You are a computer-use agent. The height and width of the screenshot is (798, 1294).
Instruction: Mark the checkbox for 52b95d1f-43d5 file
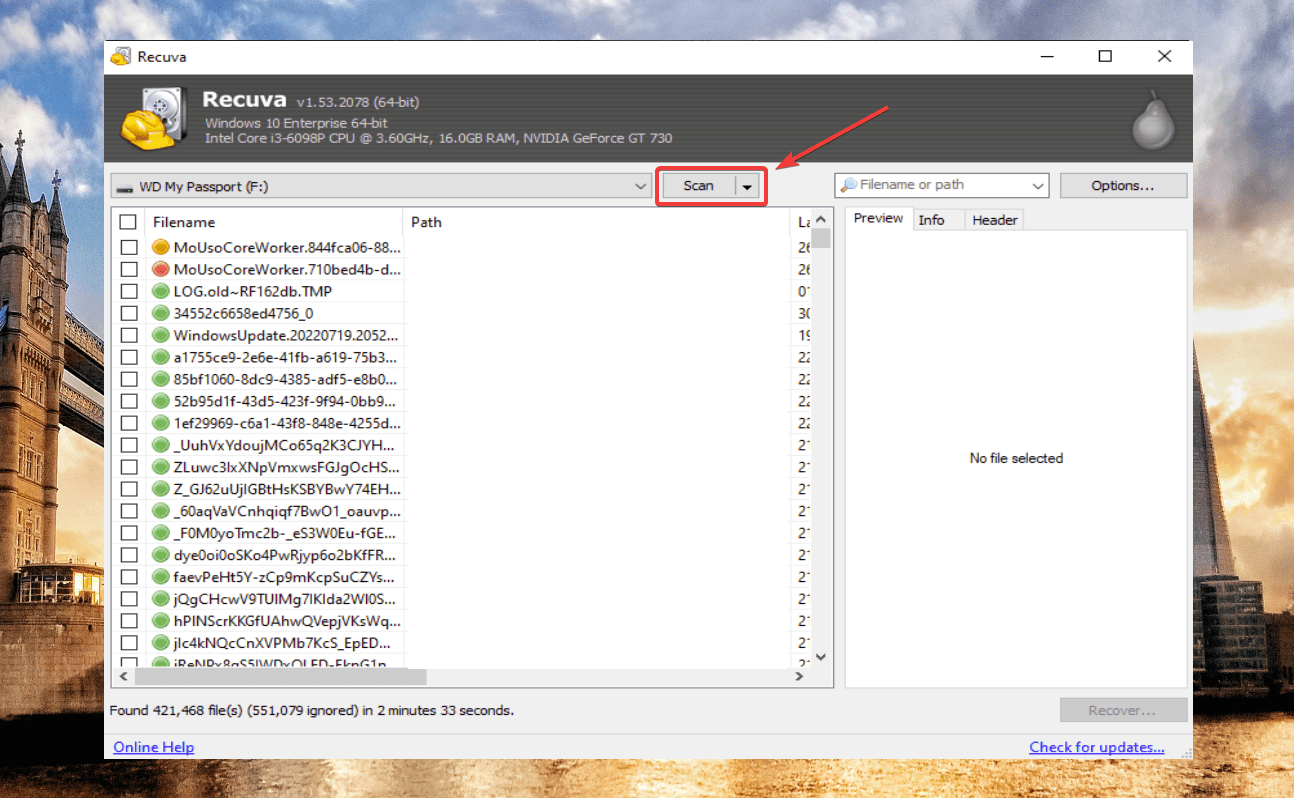click(x=128, y=401)
